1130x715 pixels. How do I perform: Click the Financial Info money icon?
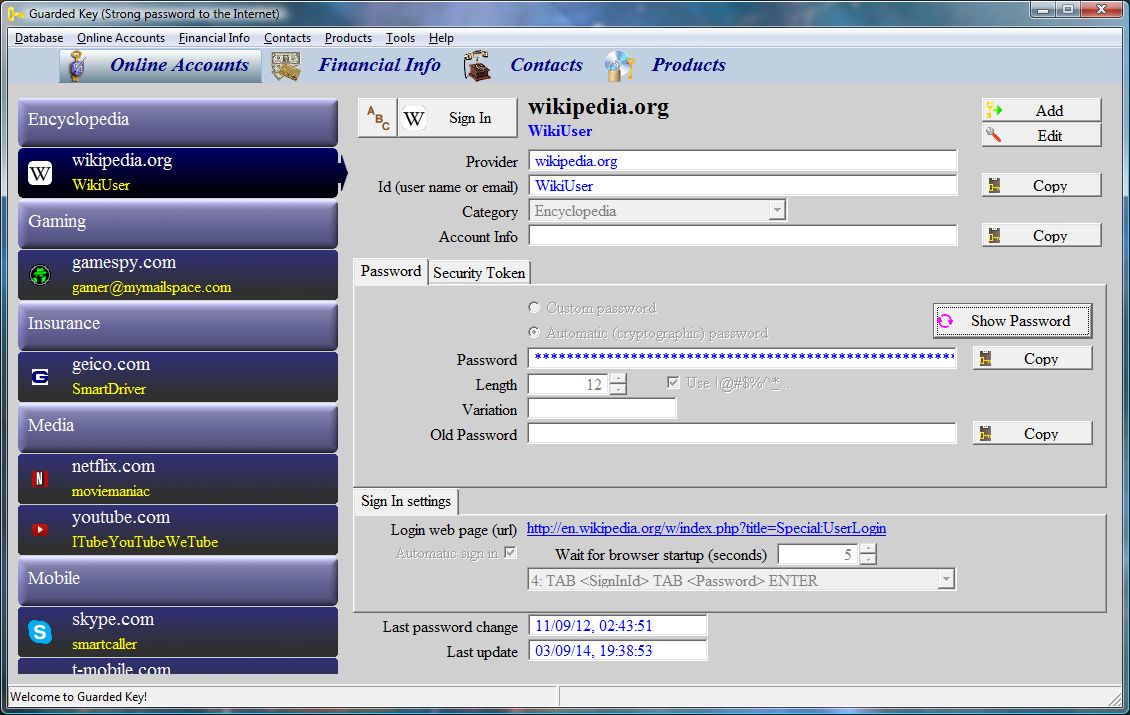click(286, 66)
